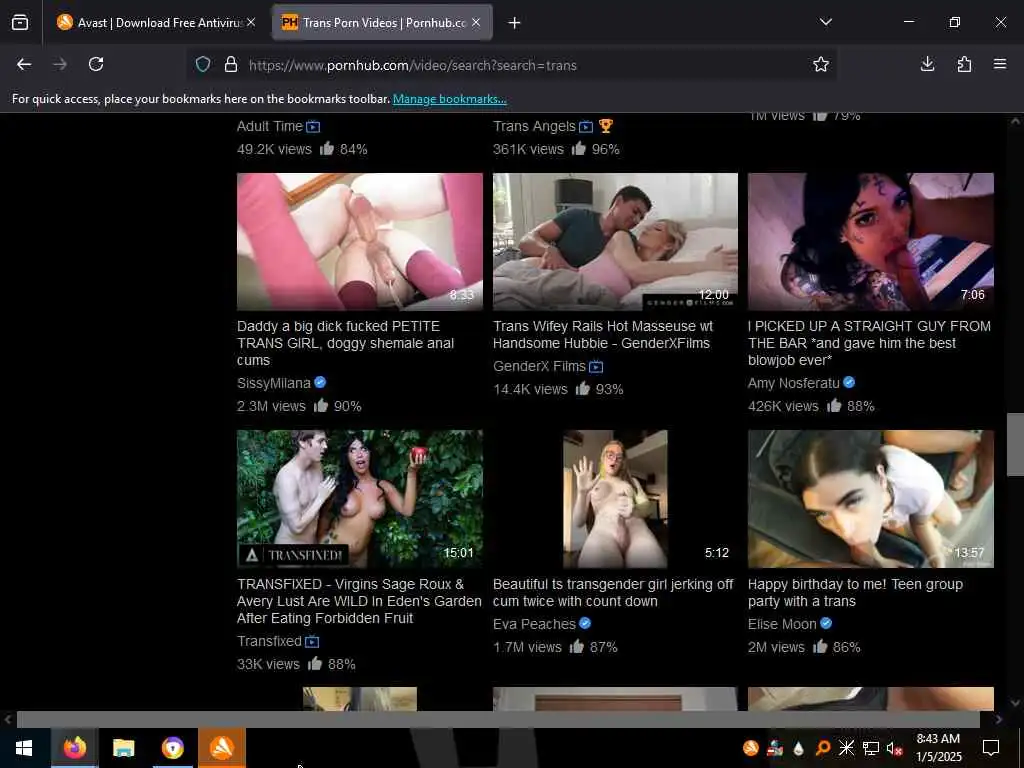Click the page's horizontal scrollbar
Image resolution: width=1024 pixels, height=768 pixels.
coord(498,720)
